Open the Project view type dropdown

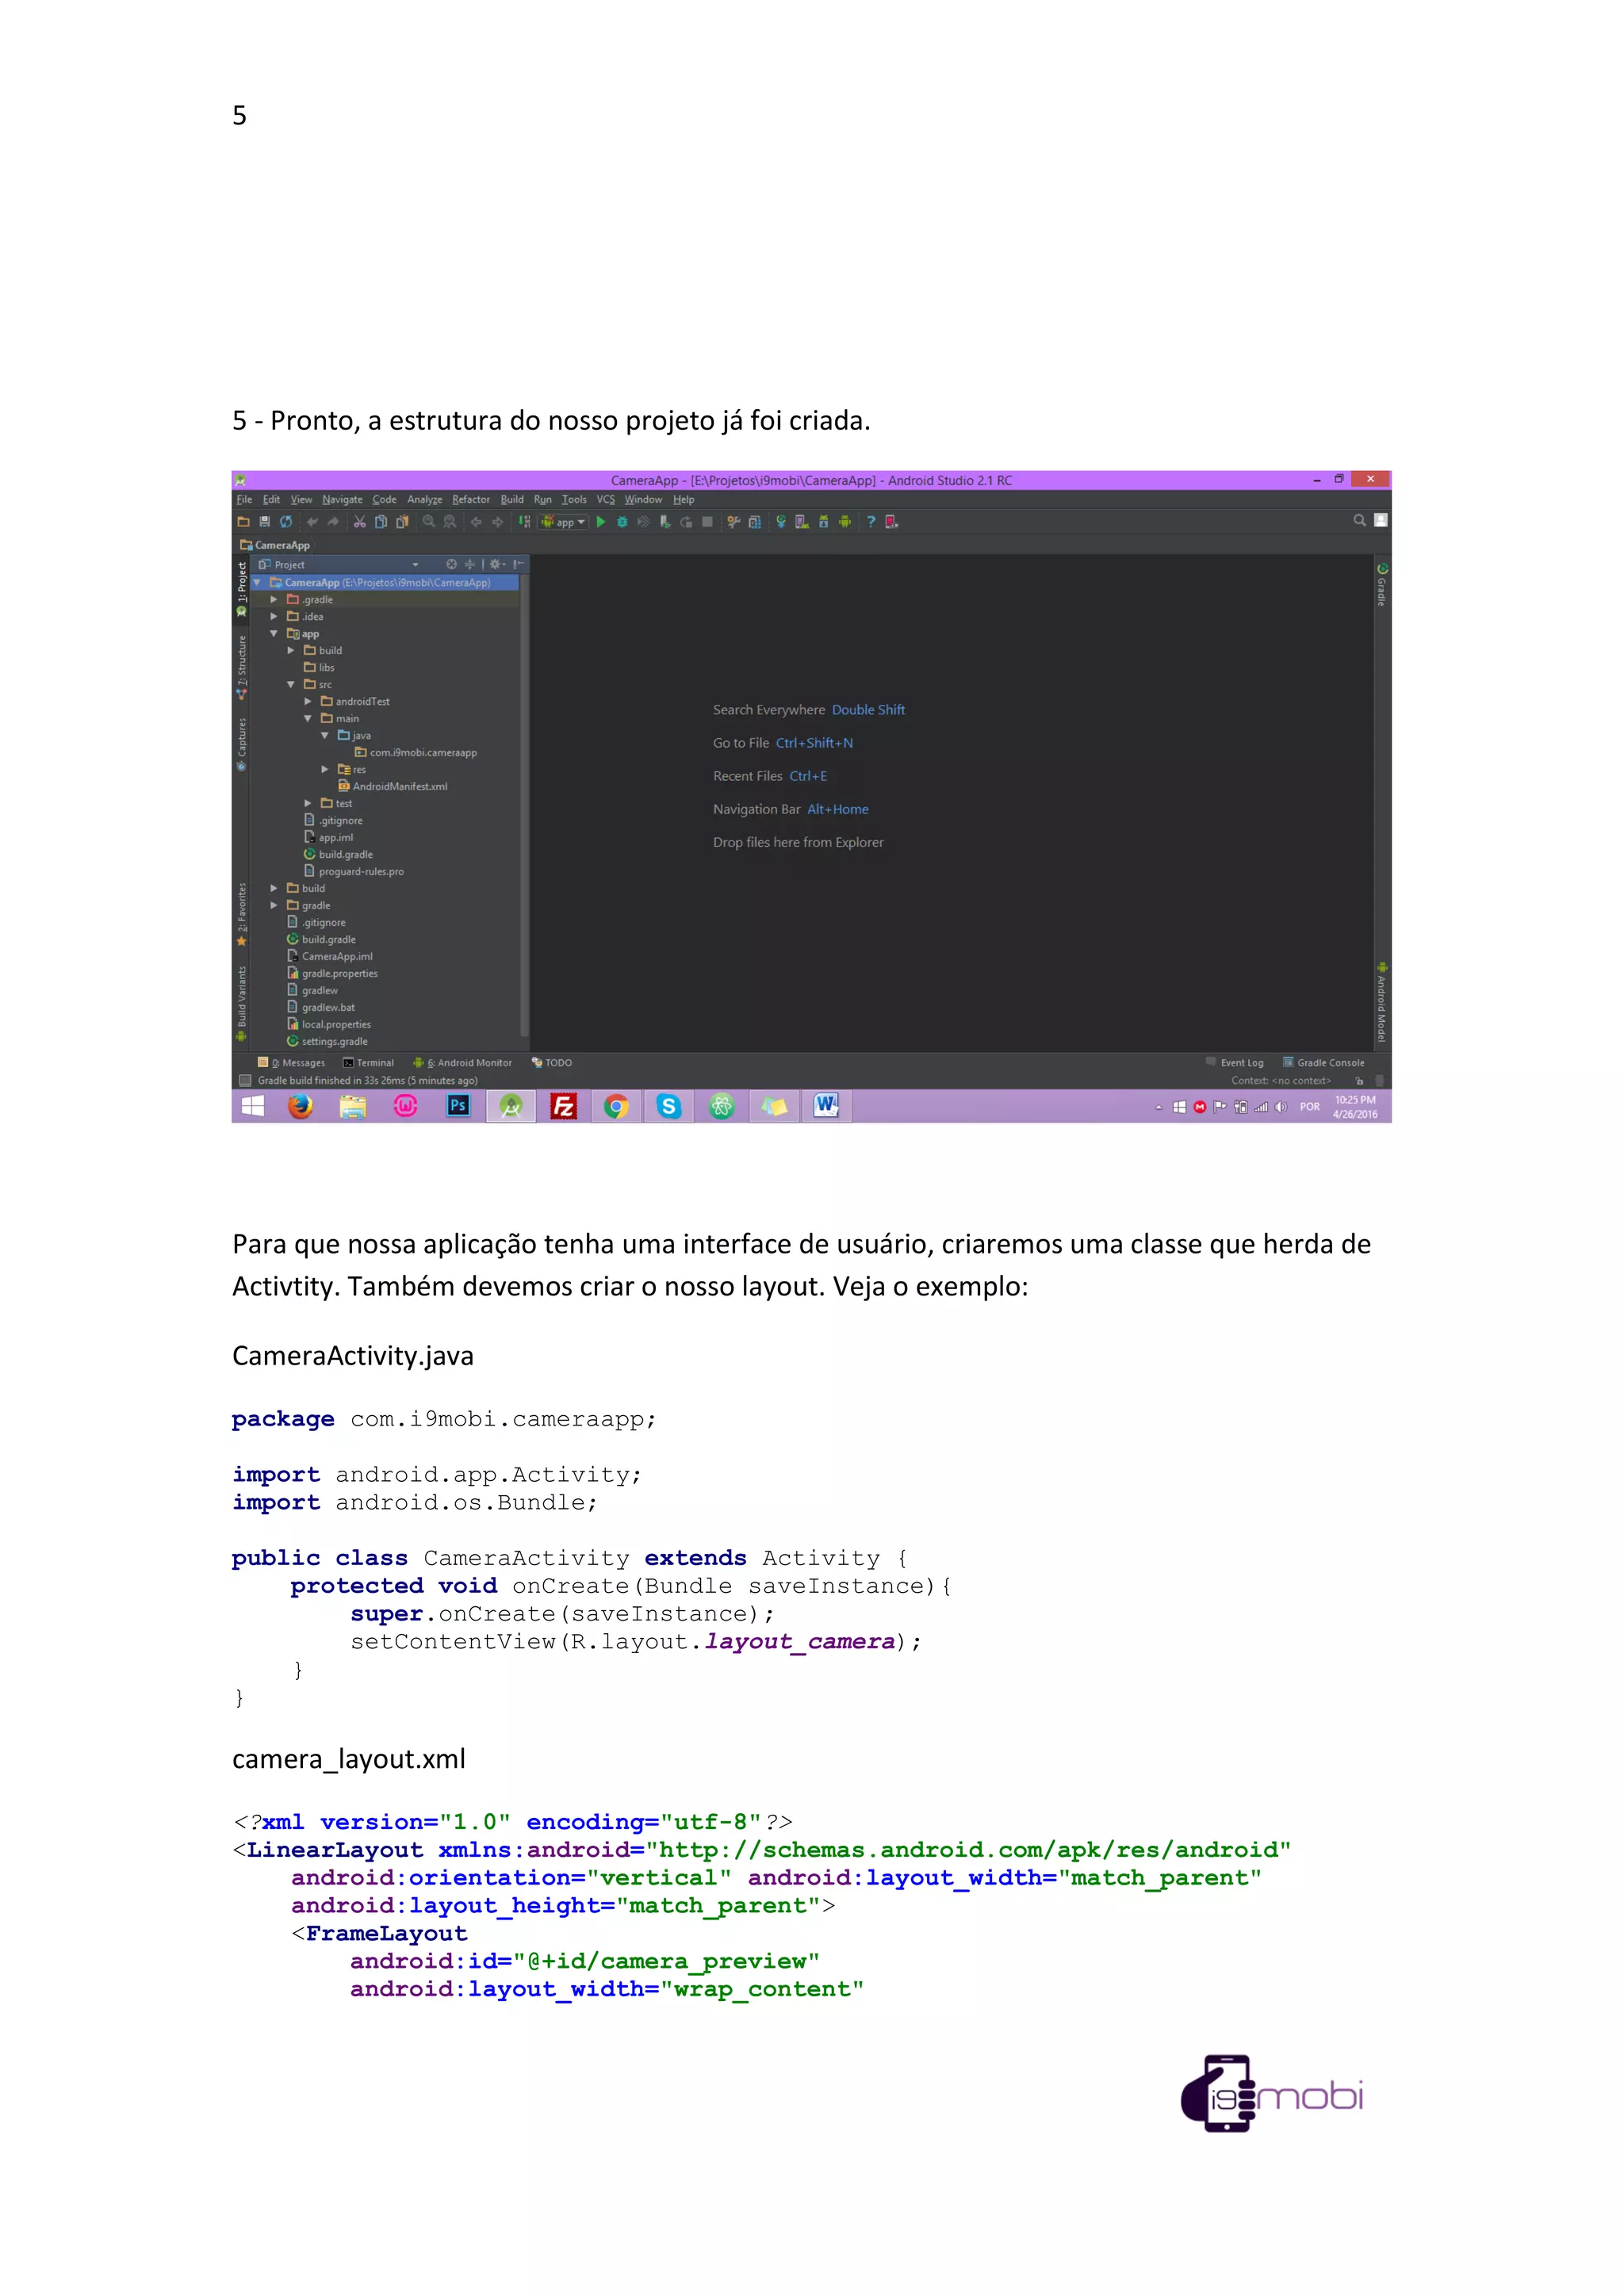pos(416,564)
